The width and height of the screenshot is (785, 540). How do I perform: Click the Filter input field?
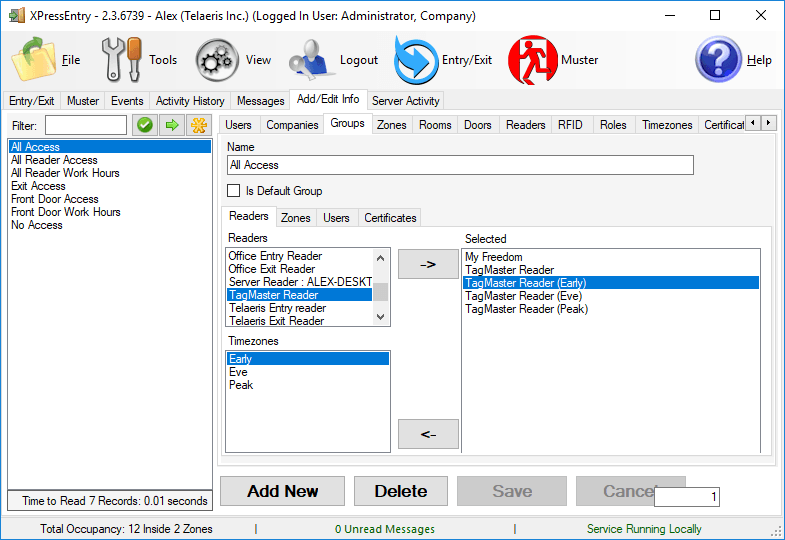(86, 125)
